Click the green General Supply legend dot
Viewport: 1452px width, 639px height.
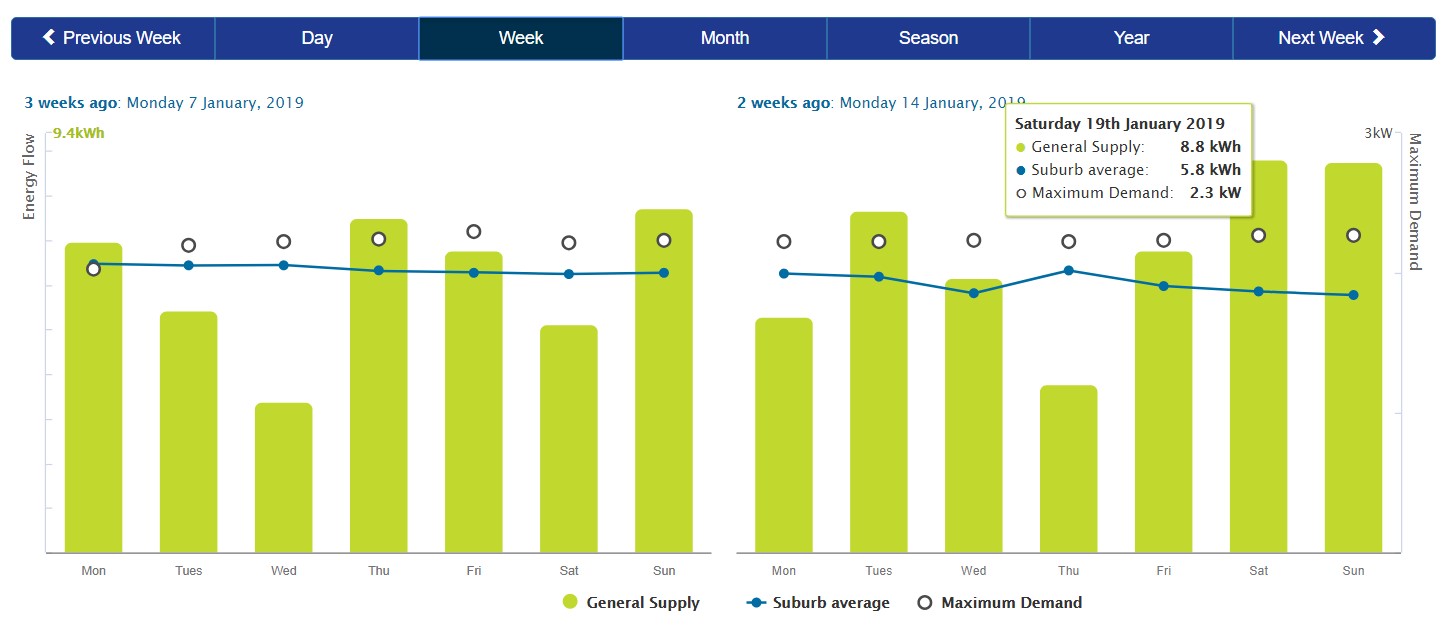tap(571, 602)
